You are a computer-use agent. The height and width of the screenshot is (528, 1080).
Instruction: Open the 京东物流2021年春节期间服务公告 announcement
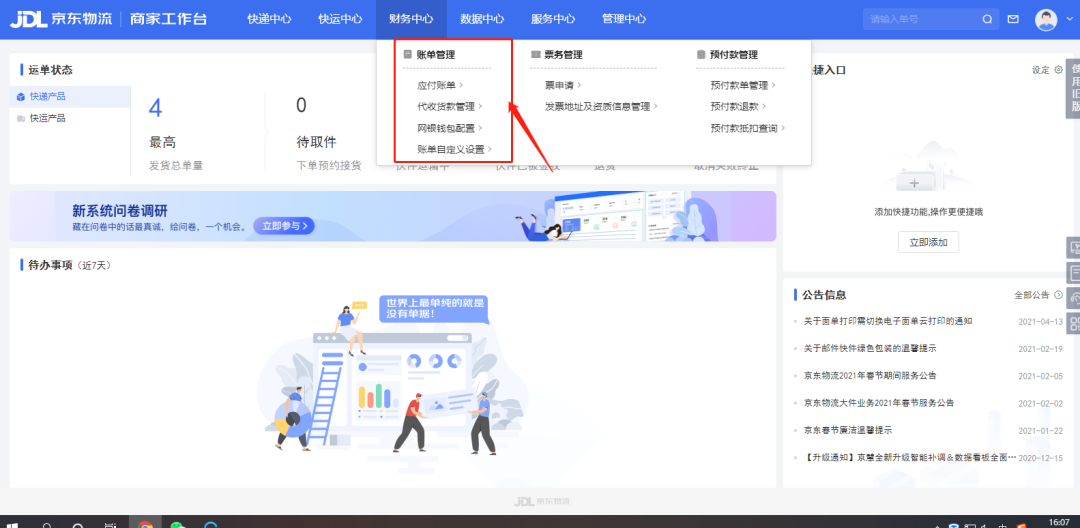[870, 376]
